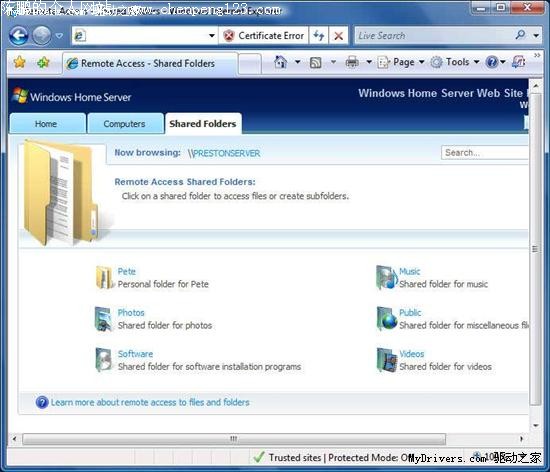Click the Live Search magnifier icon
Image resolution: width=550 pixels, height=472 pixels.
pyautogui.click(x=521, y=35)
